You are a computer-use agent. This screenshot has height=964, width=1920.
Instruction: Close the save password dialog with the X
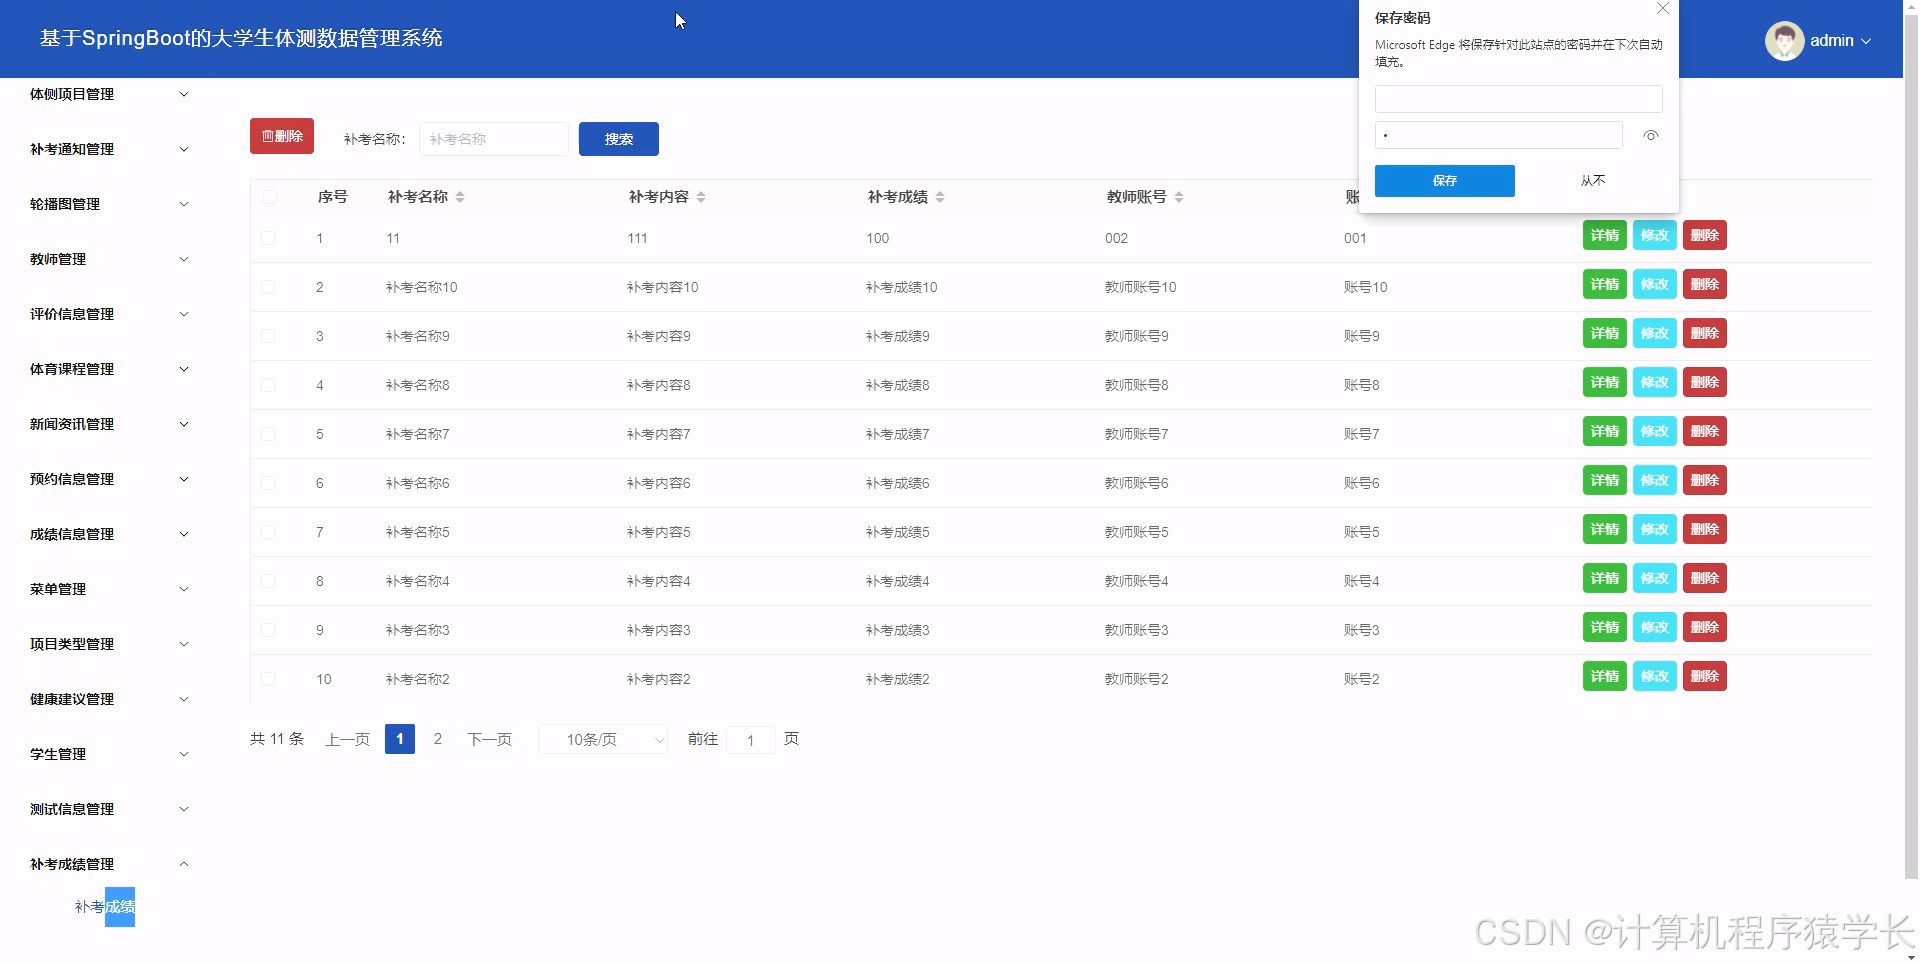(1663, 9)
